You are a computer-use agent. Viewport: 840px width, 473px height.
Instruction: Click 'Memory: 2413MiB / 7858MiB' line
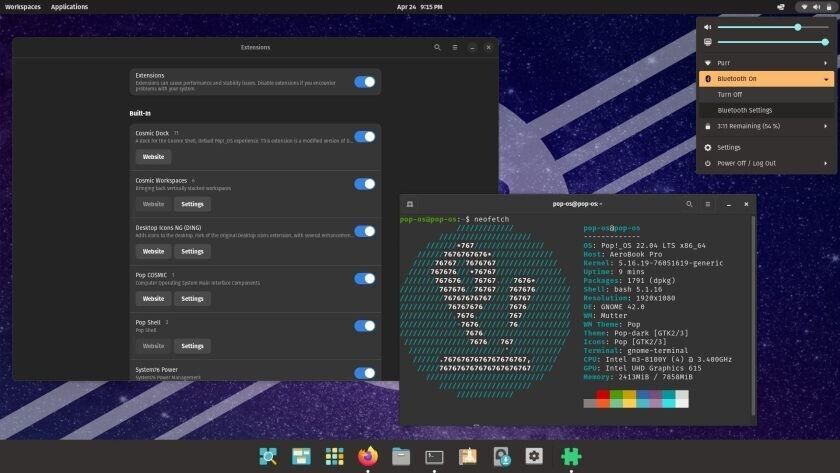click(x=638, y=377)
